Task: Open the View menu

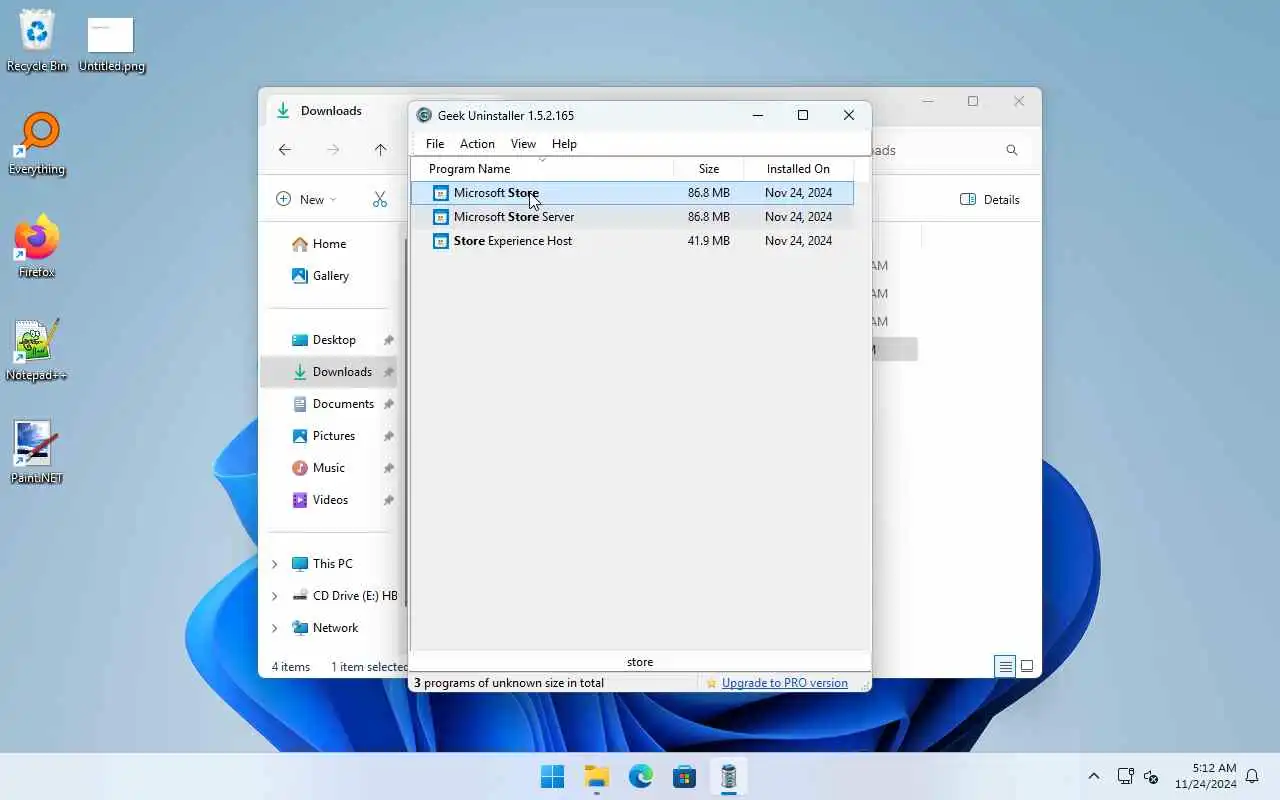Action: [523, 144]
